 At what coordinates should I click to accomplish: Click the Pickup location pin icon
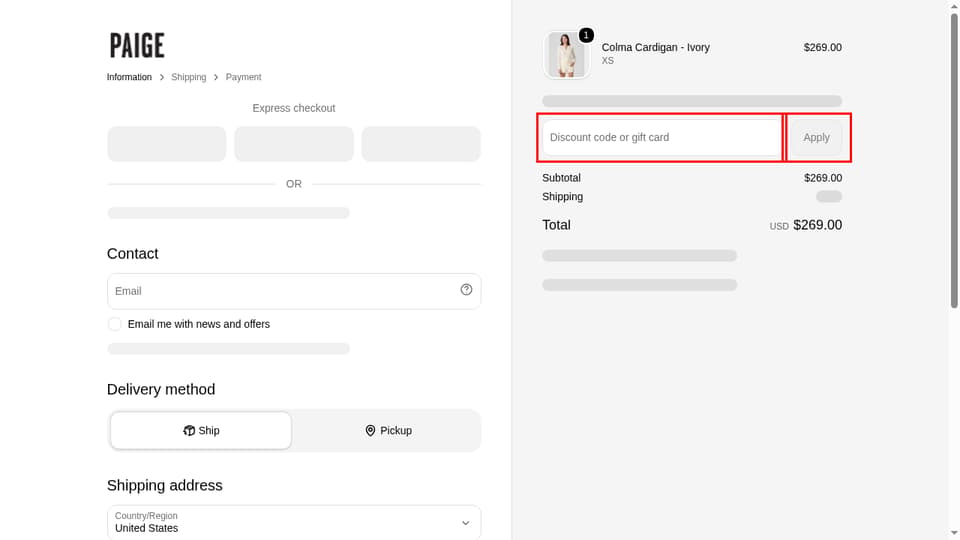click(x=370, y=430)
